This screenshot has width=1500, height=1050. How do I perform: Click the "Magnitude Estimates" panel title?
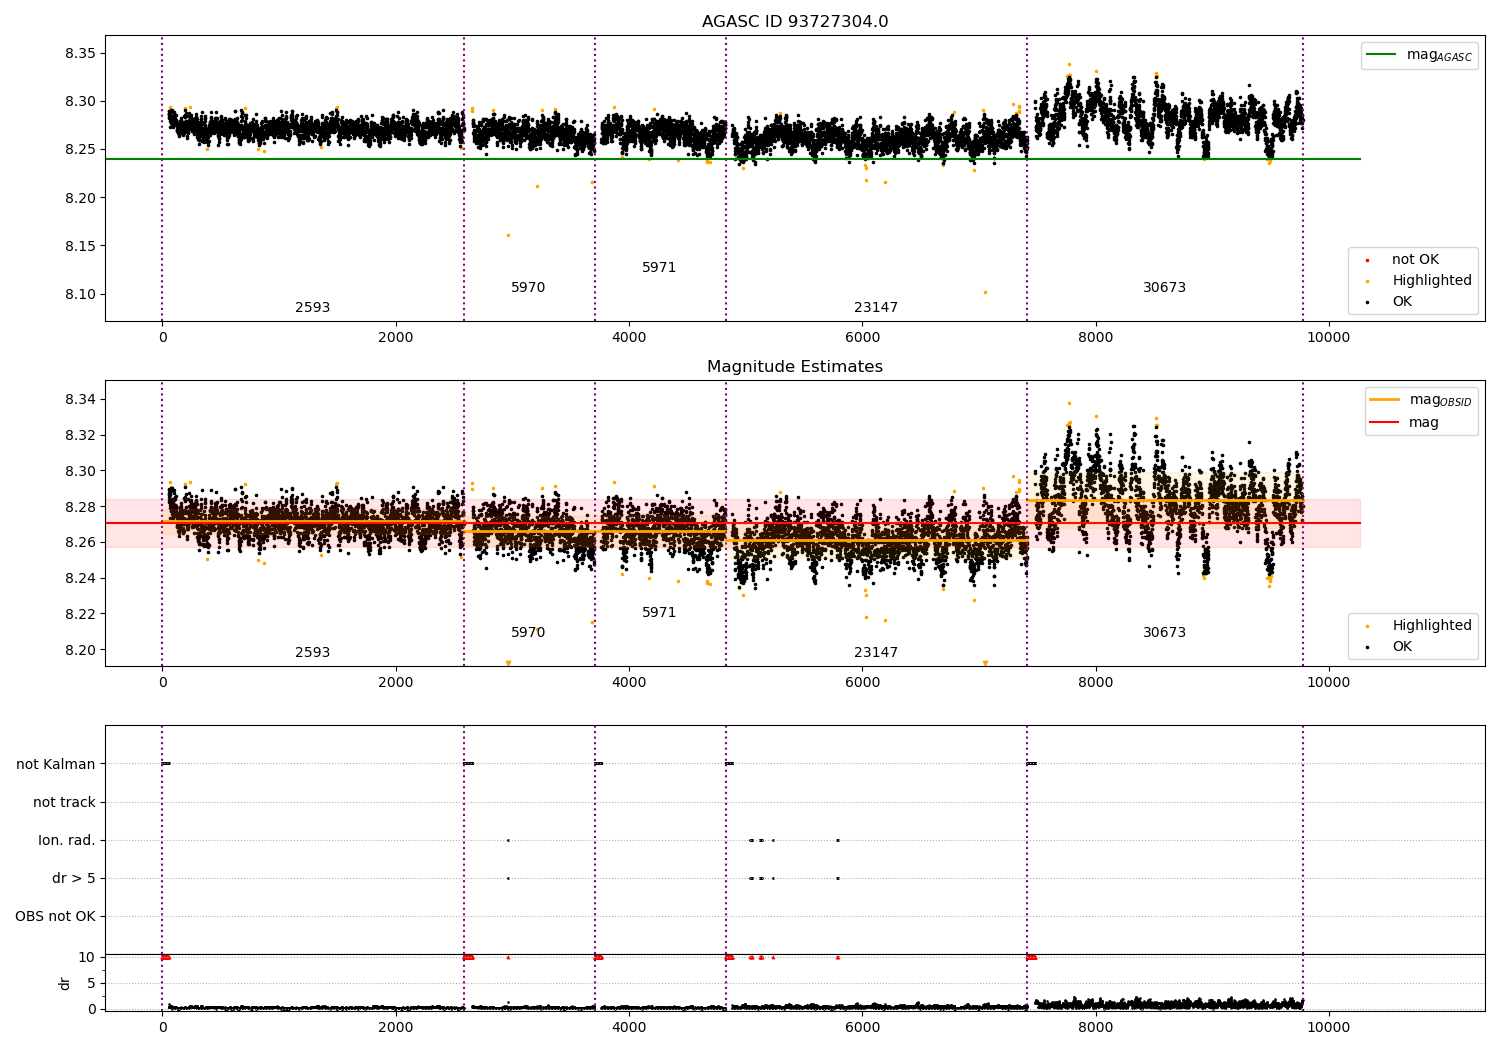coord(795,367)
